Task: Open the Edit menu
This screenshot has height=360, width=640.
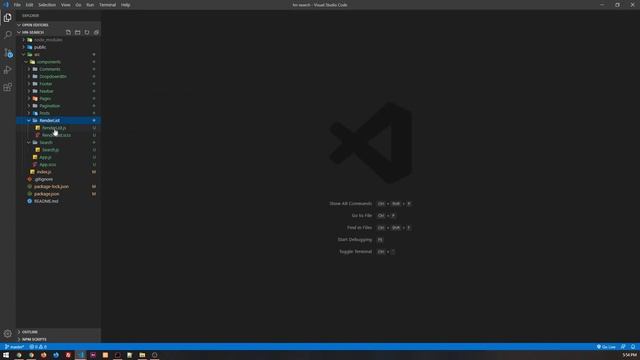Action: point(29,5)
